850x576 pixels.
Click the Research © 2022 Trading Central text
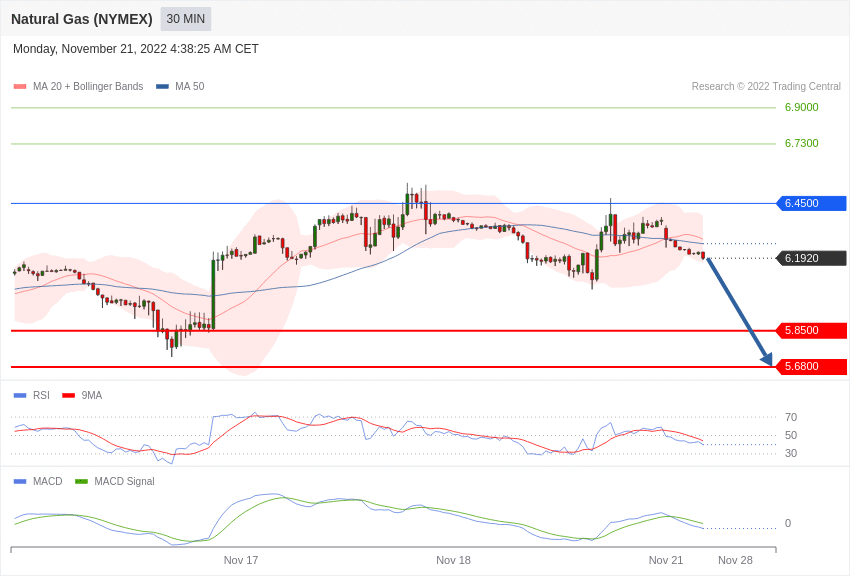click(x=766, y=86)
